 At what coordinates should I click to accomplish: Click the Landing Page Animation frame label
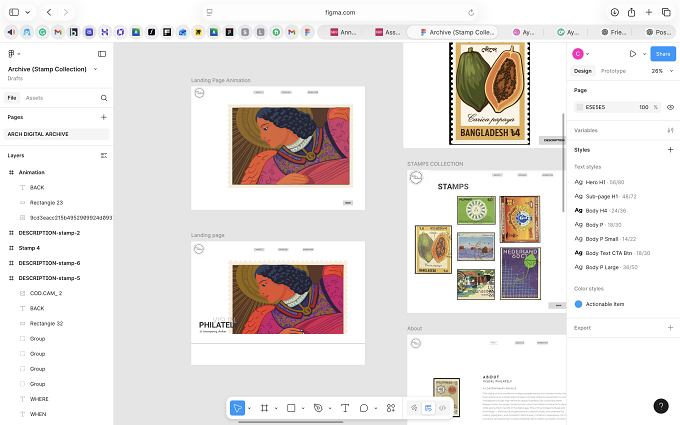[221, 80]
